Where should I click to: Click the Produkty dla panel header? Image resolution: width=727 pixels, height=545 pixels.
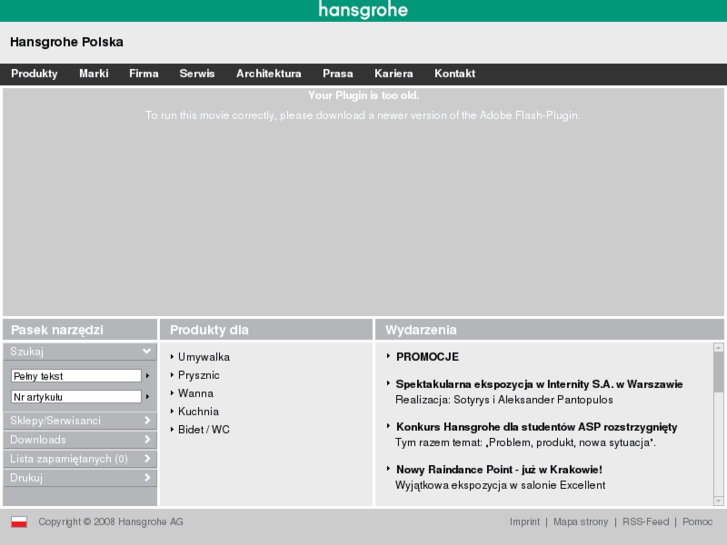coord(266,330)
